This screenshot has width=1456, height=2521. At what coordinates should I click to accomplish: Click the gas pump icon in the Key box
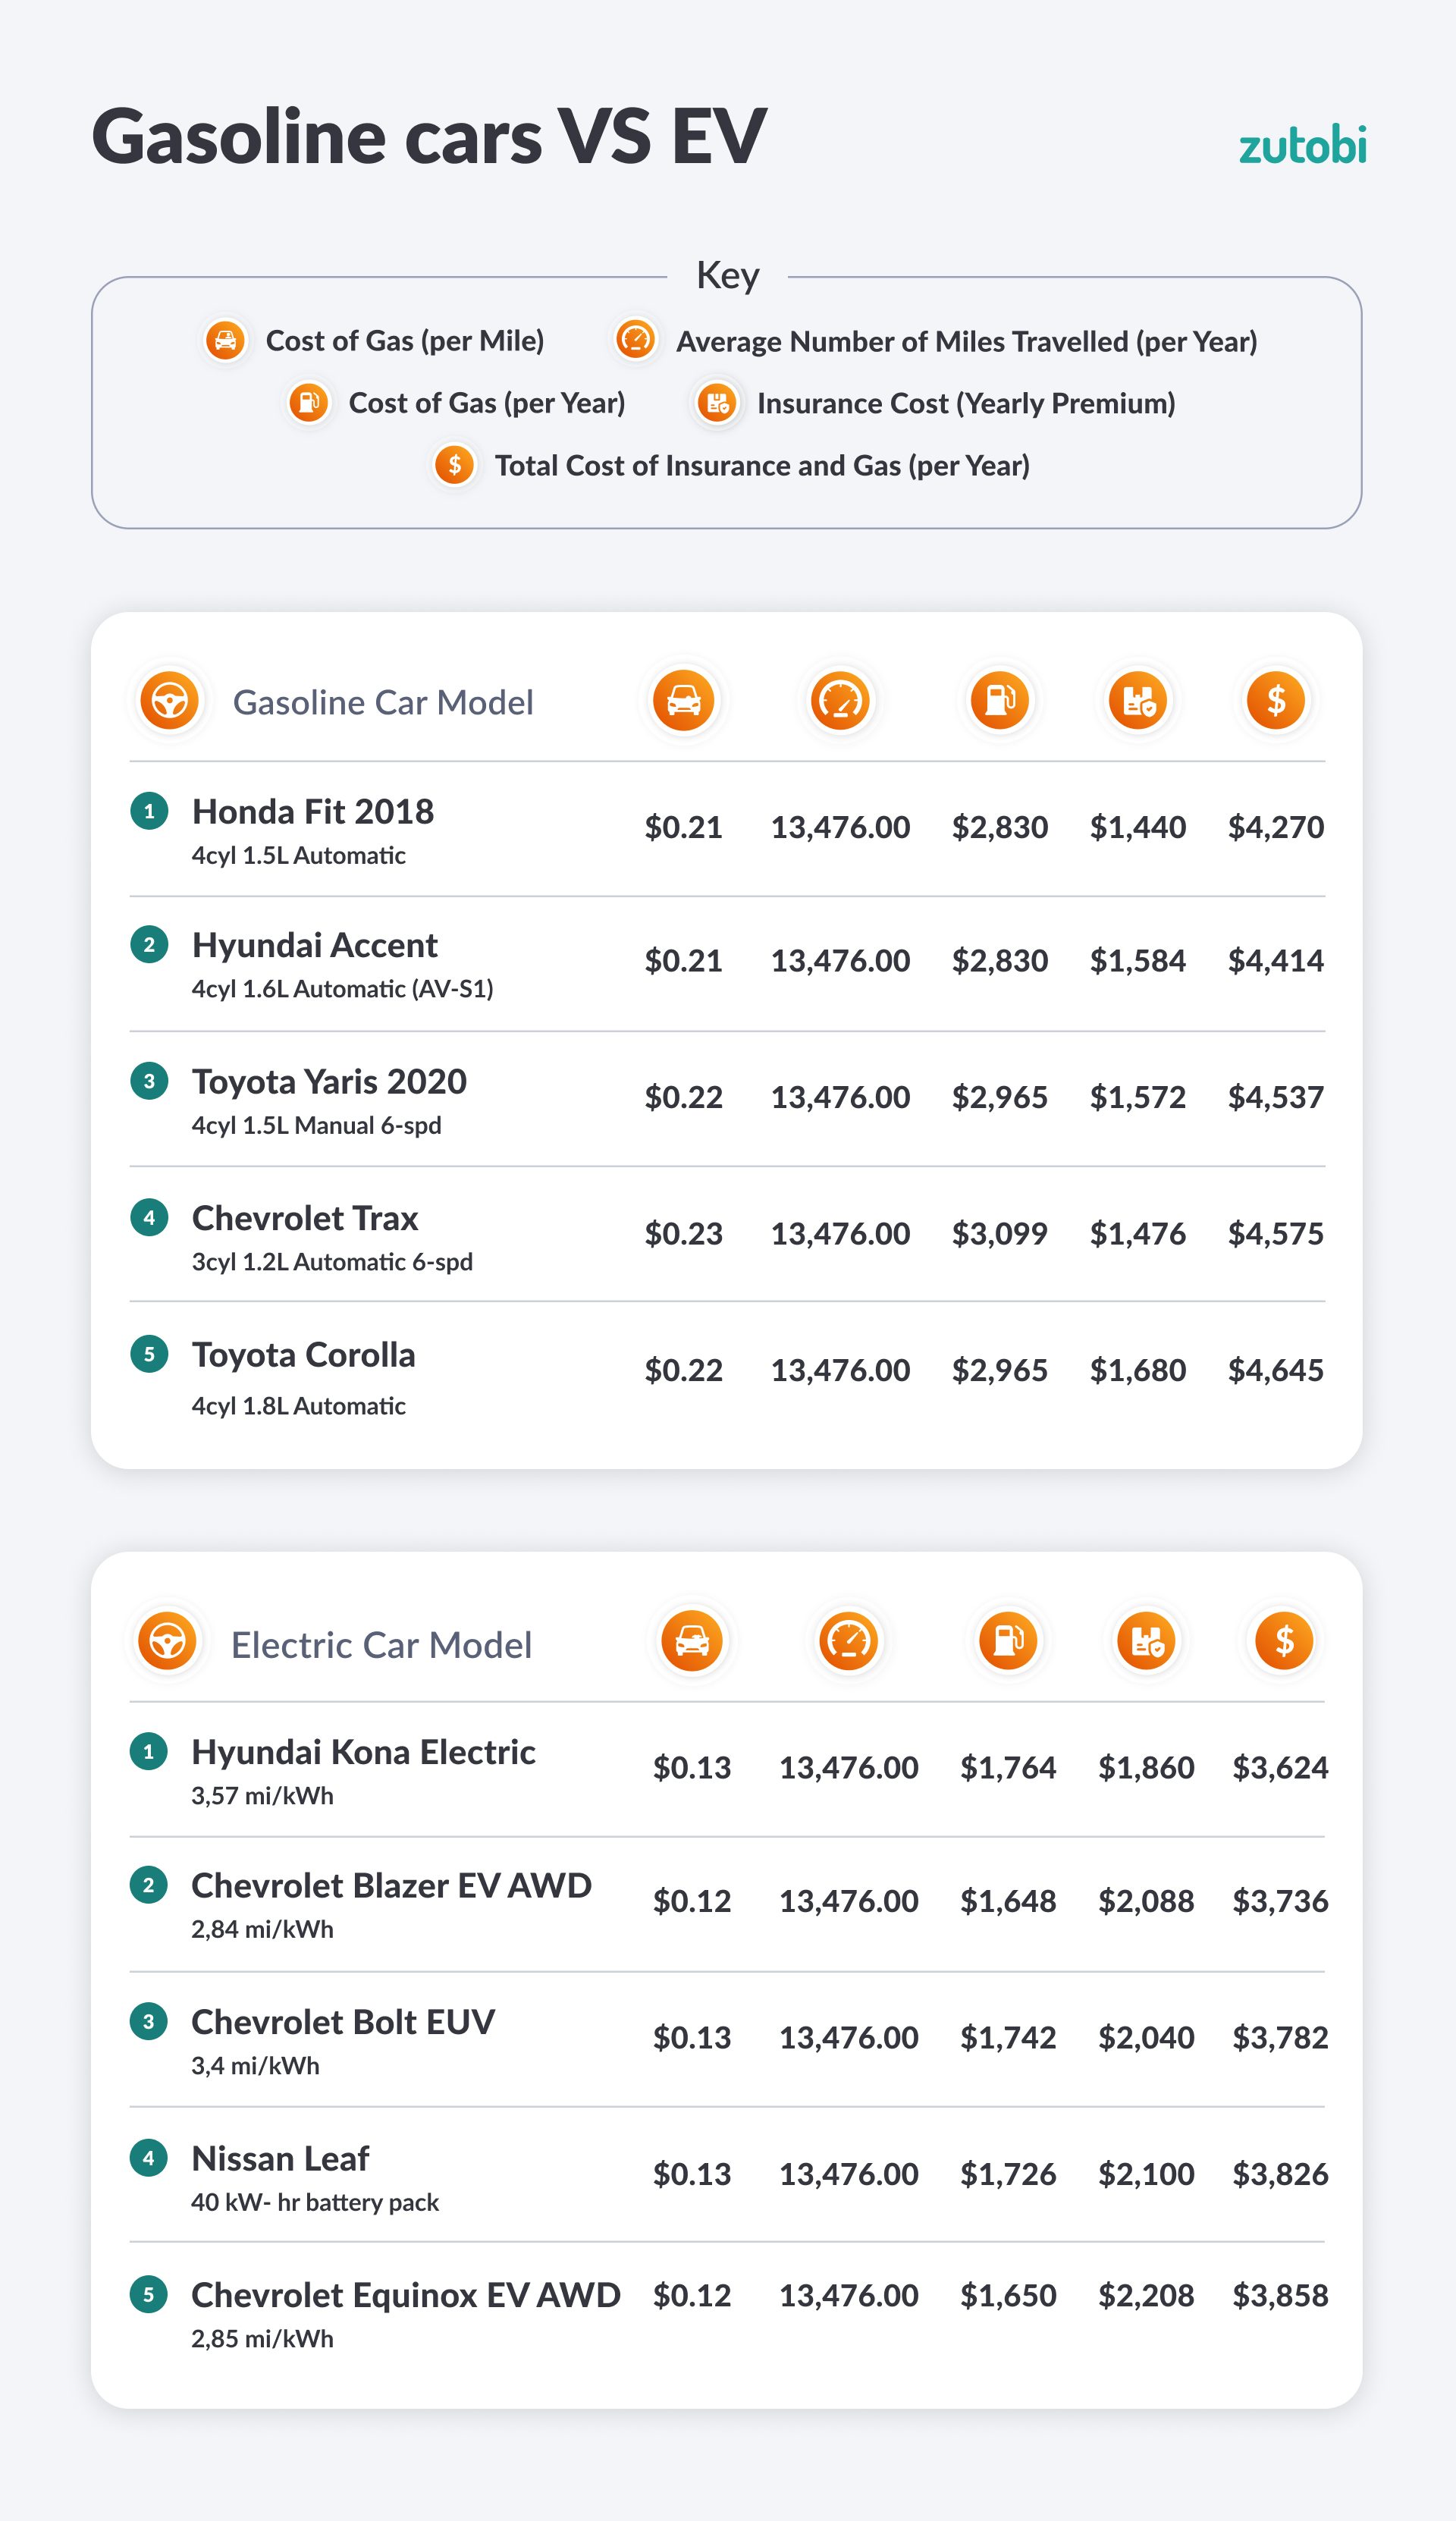(309, 403)
